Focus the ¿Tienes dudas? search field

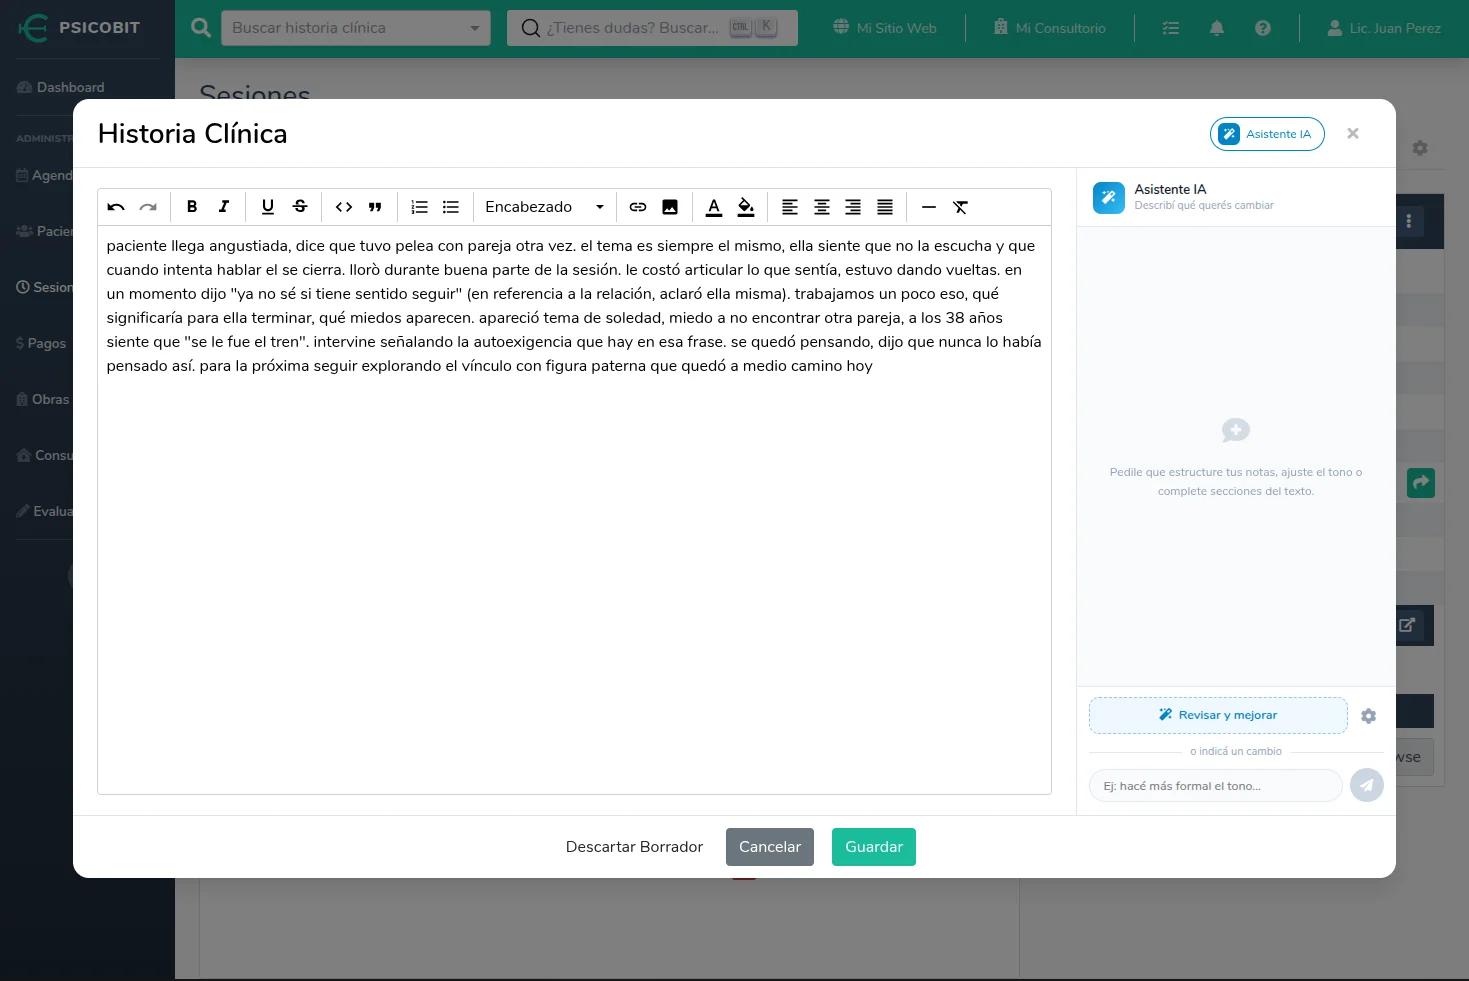click(652, 28)
